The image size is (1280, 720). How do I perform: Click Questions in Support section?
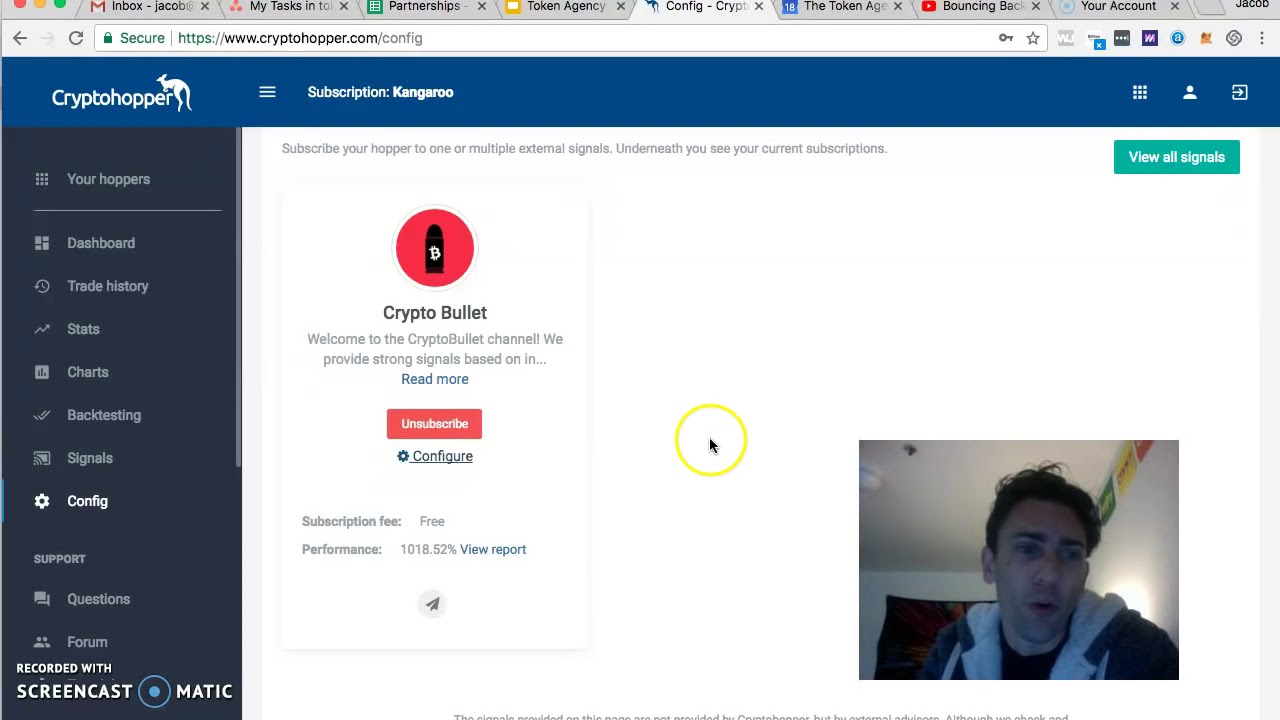pos(98,599)
